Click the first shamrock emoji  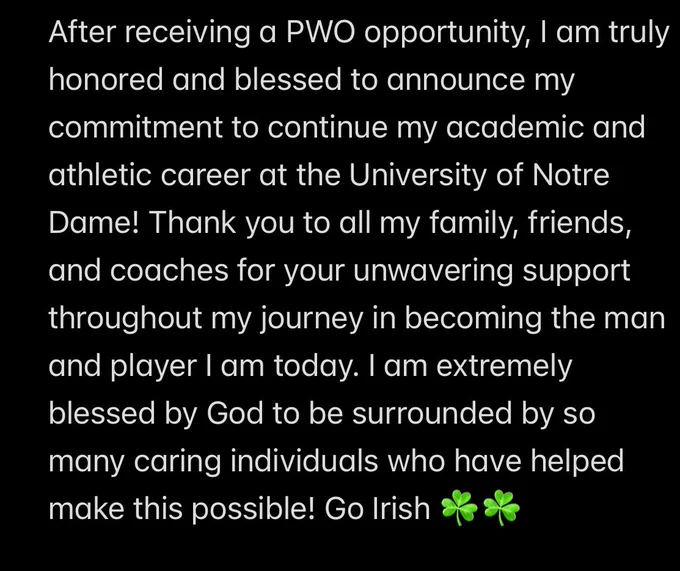(x=459, y=508)
